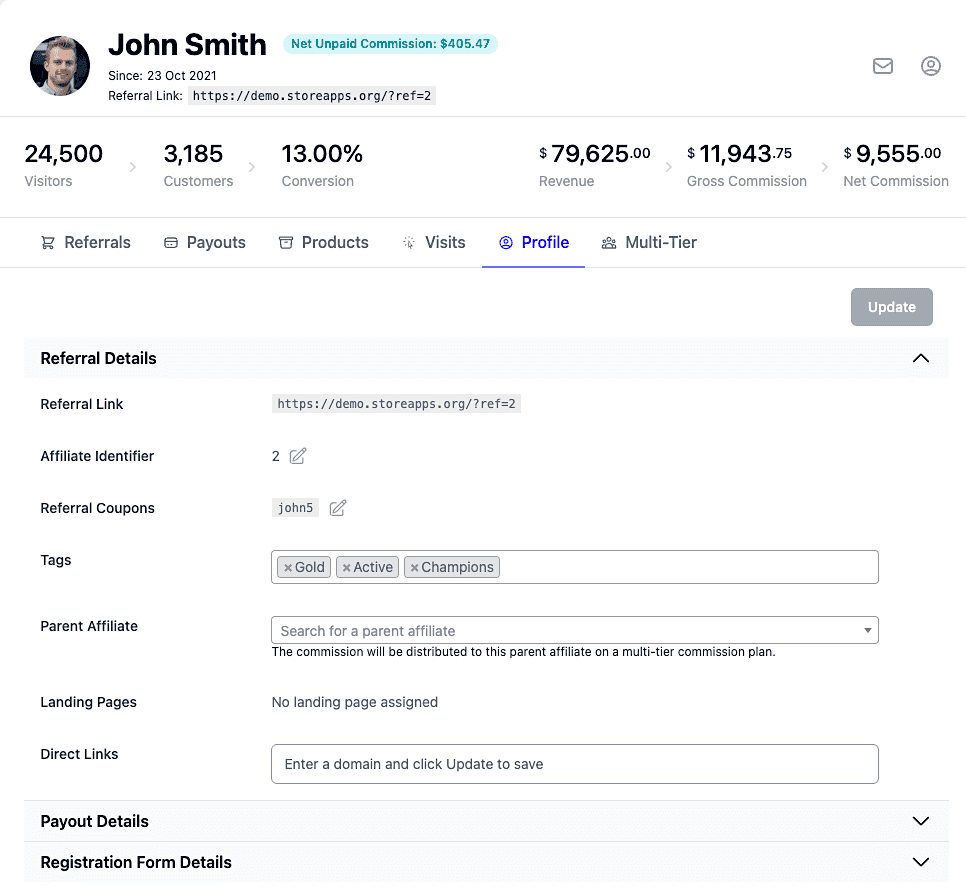Click the Update button

tap(891, 307)
